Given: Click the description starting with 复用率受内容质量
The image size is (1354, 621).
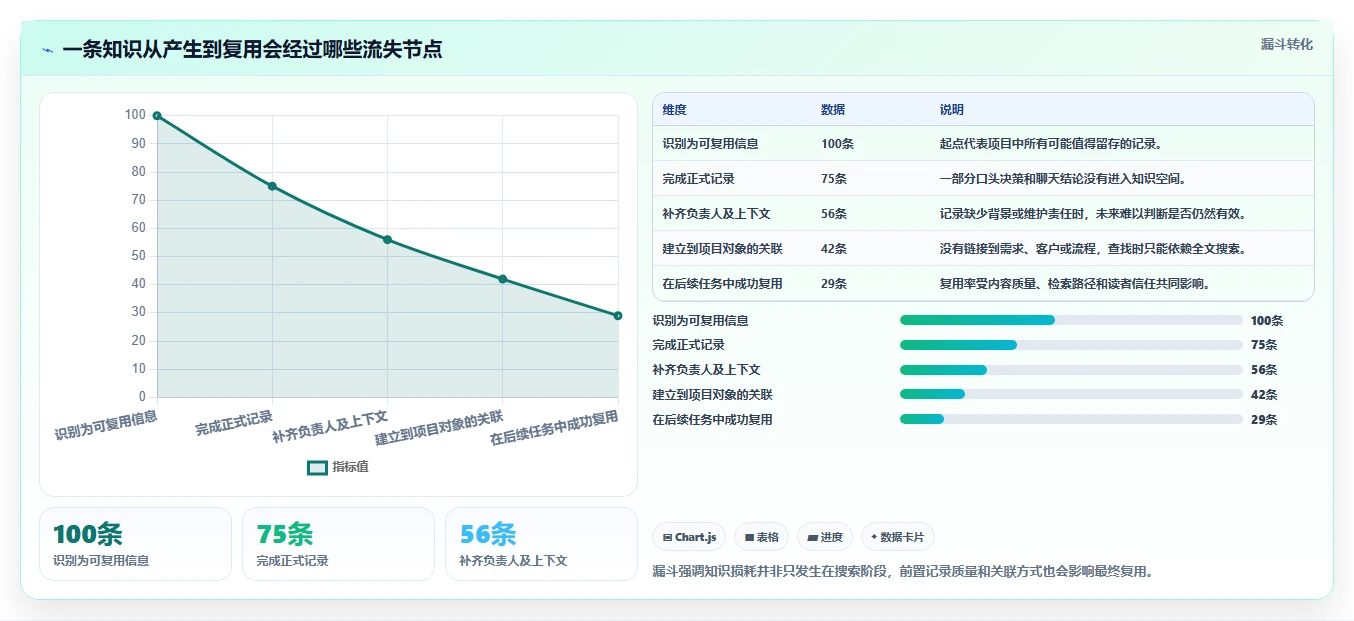Looking at the screenshot, I should tap(1076, 284).
